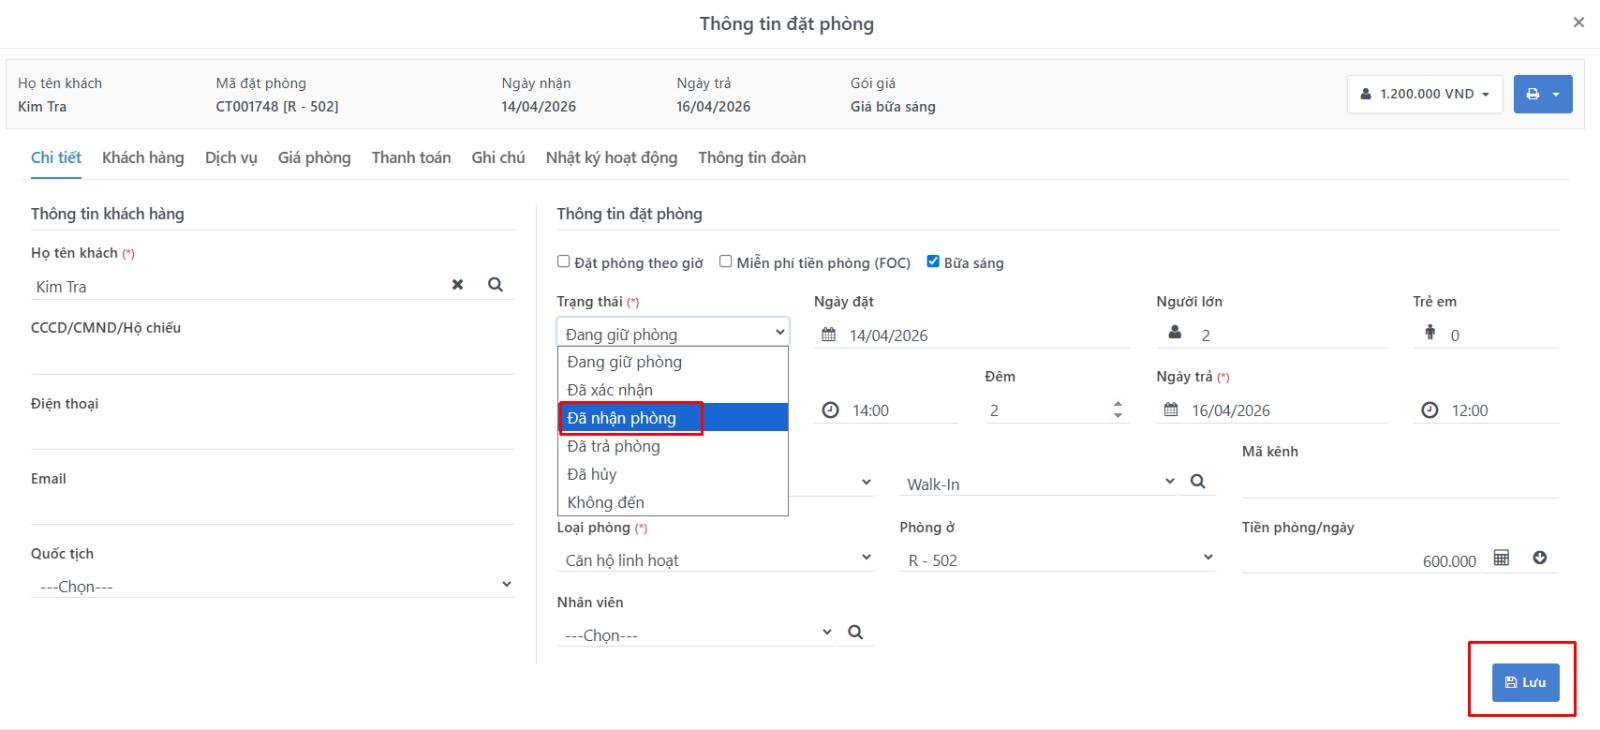
Task: Enable Miễn phí tiền phòng (FOC) checkbox
Action: (x=726, y=262)
